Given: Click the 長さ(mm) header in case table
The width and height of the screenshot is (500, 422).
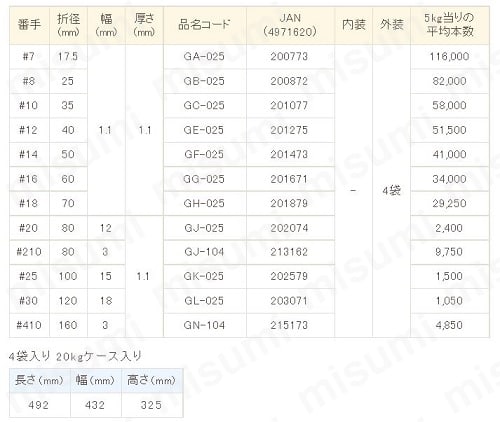Looking at the screenshot, I should (39, 380).
